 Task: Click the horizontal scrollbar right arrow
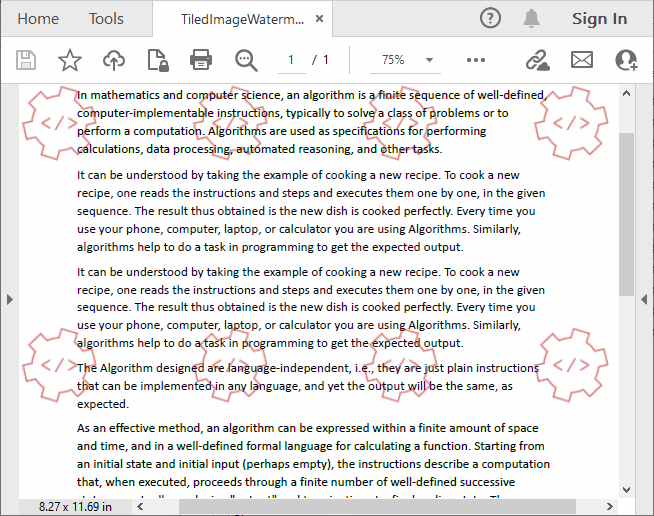610,506
